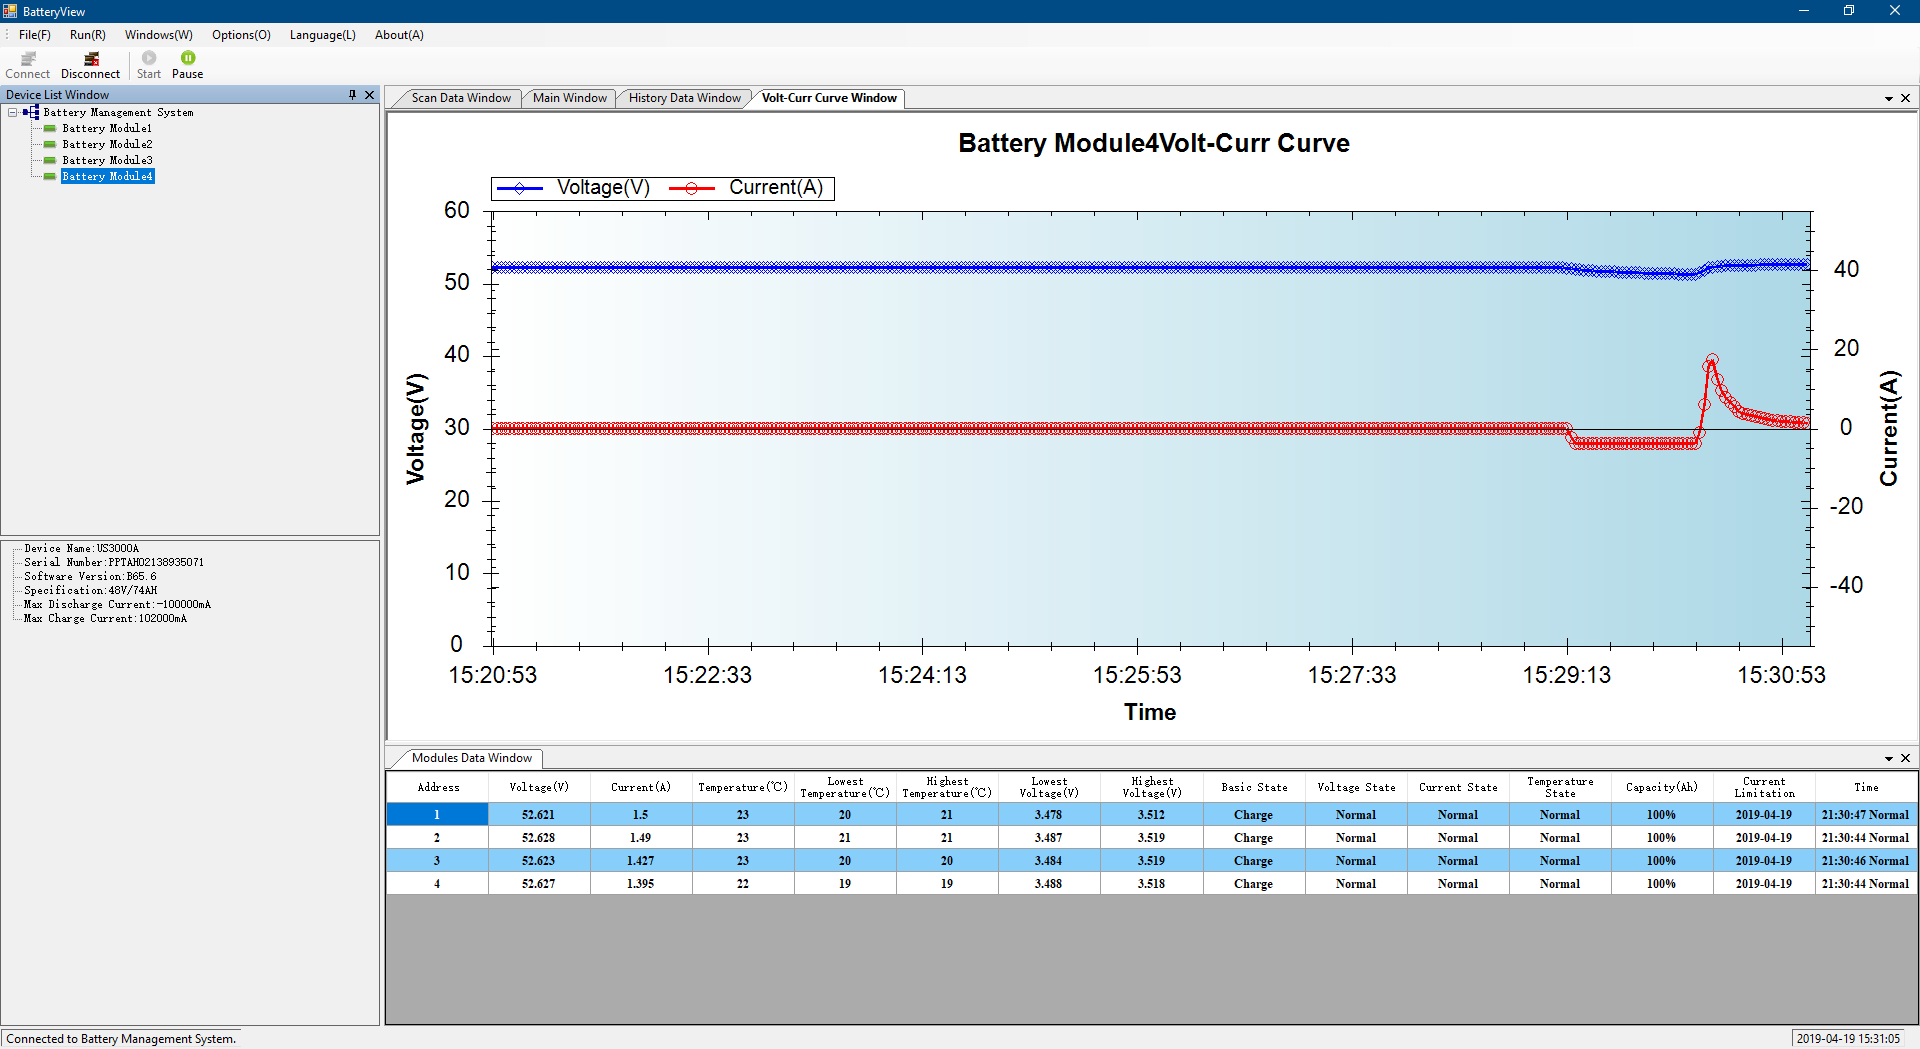This screenshot has width=1920, height=1049.
Task: Open the Modules Data Window dropdown arrow
Action: coord(1888,758)
